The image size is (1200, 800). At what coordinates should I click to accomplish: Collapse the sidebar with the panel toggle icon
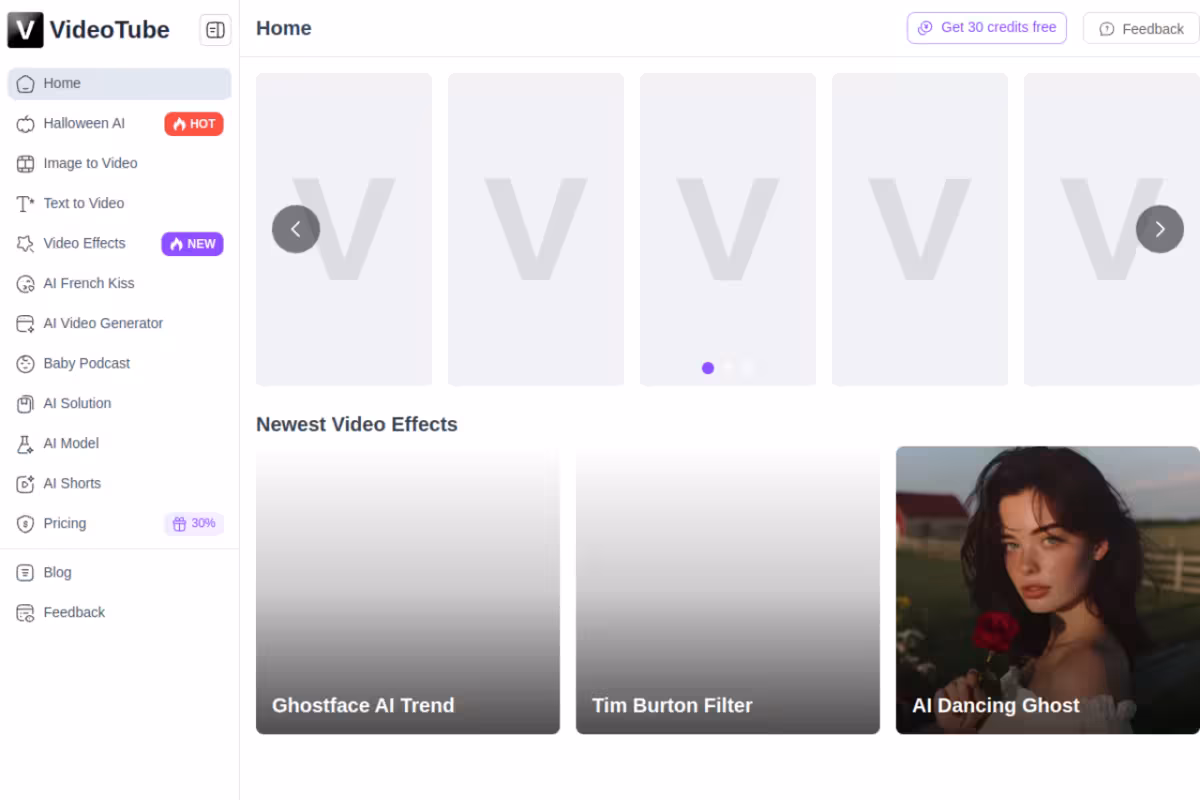click(x=215, y=30)
